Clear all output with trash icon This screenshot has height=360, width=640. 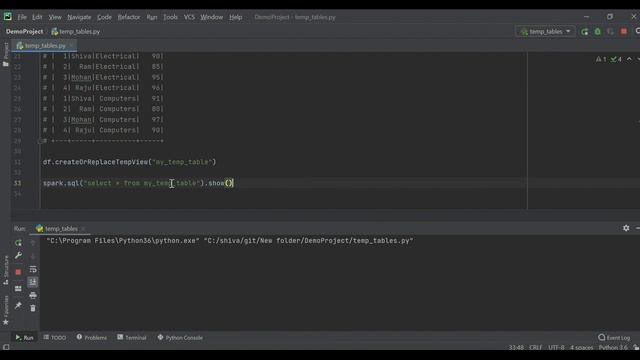pos(33,308)
